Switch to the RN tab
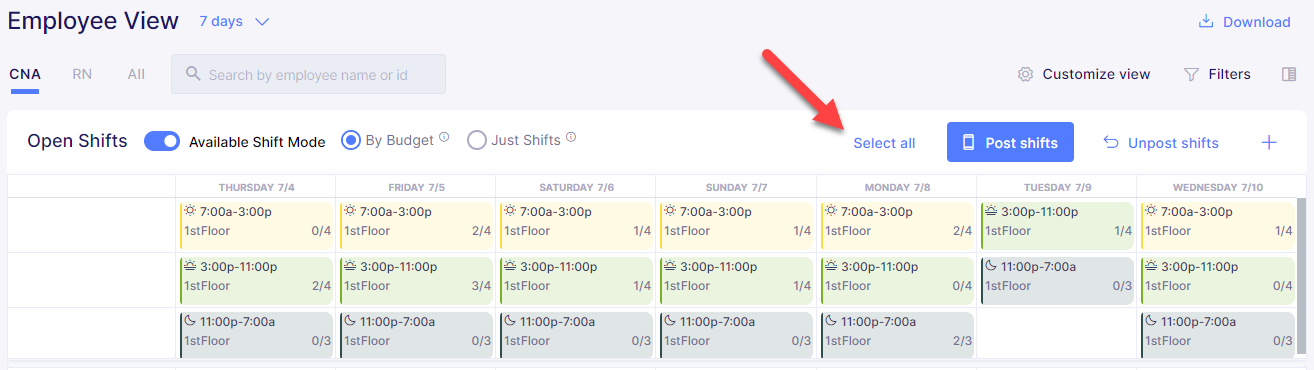 coord(82,74)
